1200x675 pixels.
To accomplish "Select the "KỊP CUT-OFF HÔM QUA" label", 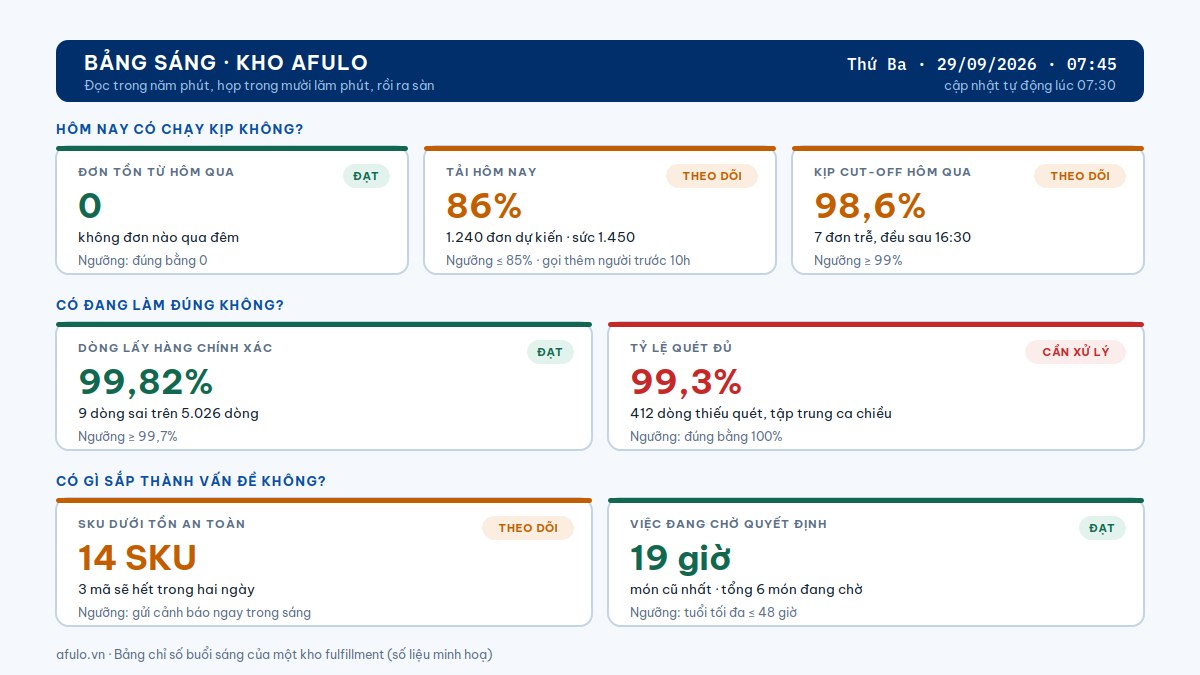I will coord(892,172).
